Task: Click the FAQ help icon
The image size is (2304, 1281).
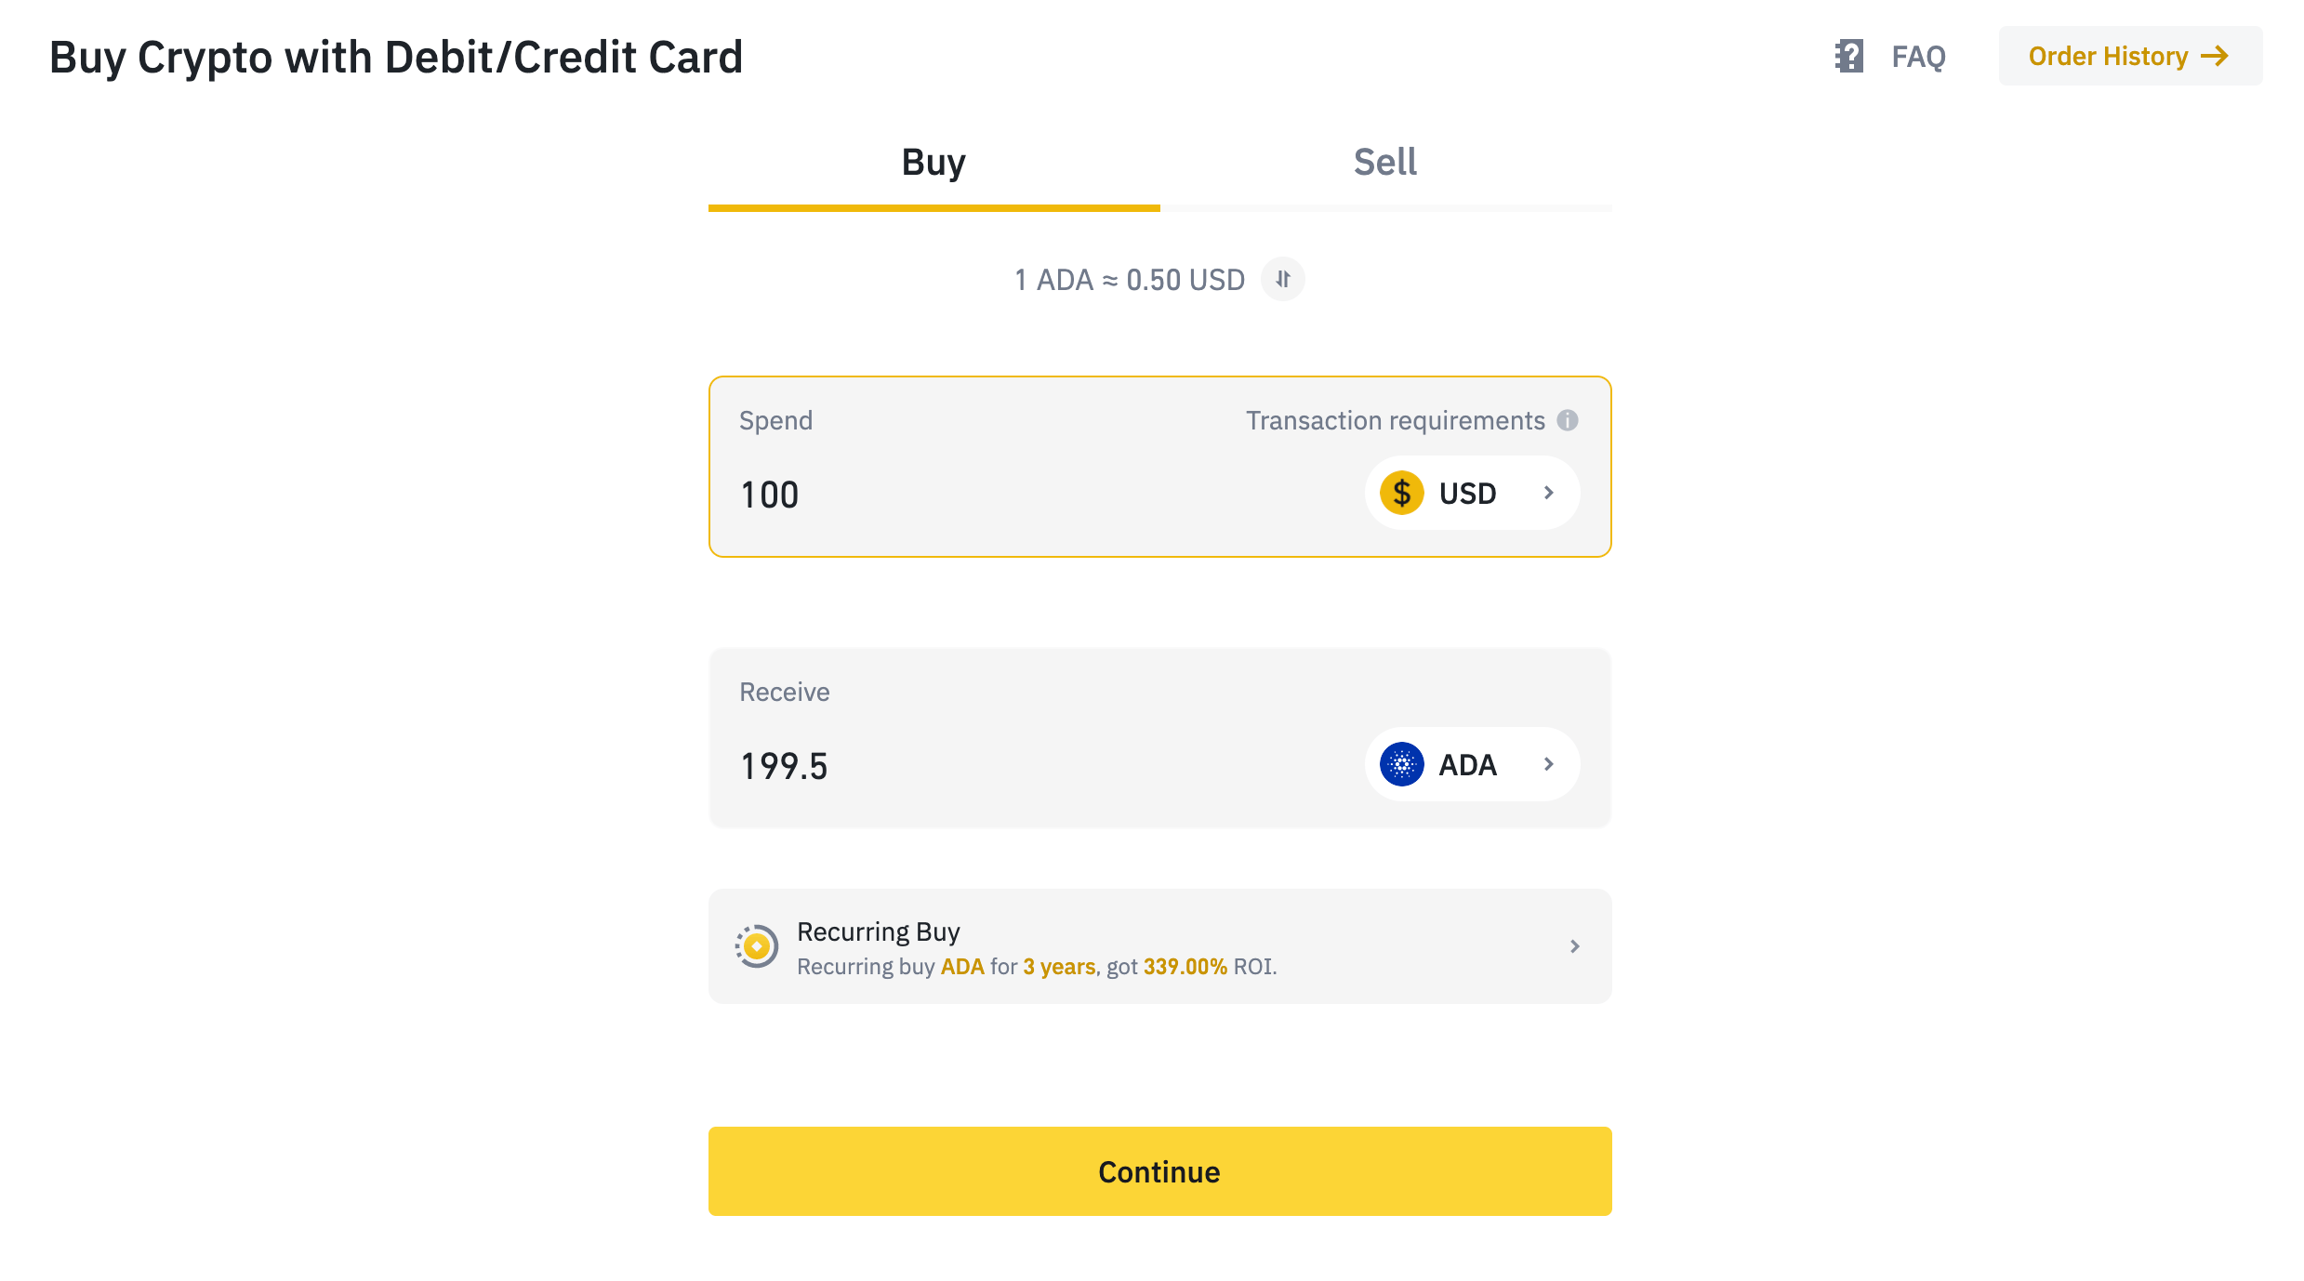Action: coord(1849,56)
